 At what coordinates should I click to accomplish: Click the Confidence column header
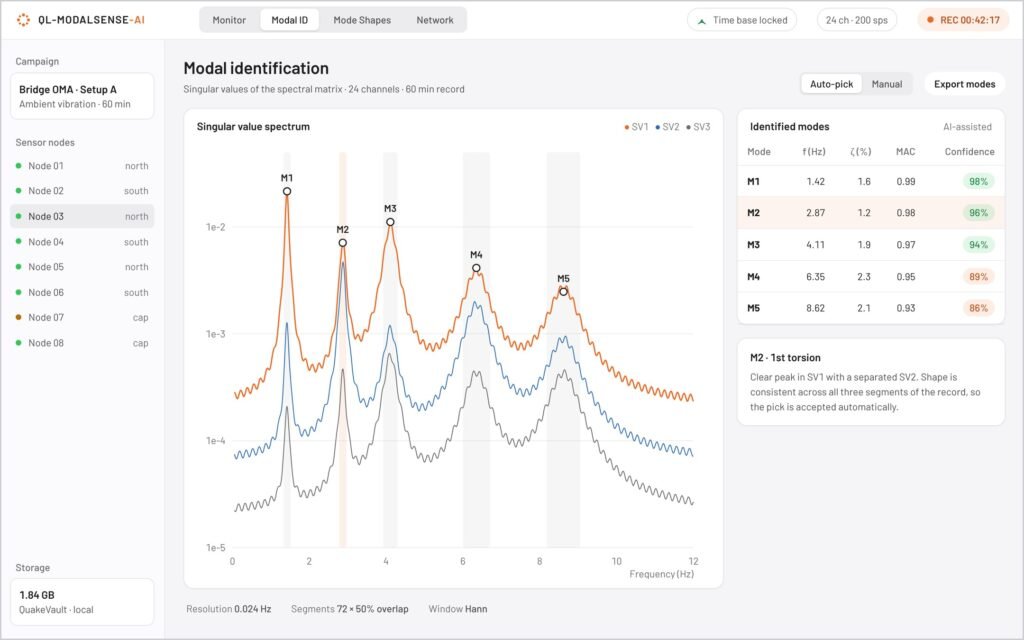tap(969, 152)
